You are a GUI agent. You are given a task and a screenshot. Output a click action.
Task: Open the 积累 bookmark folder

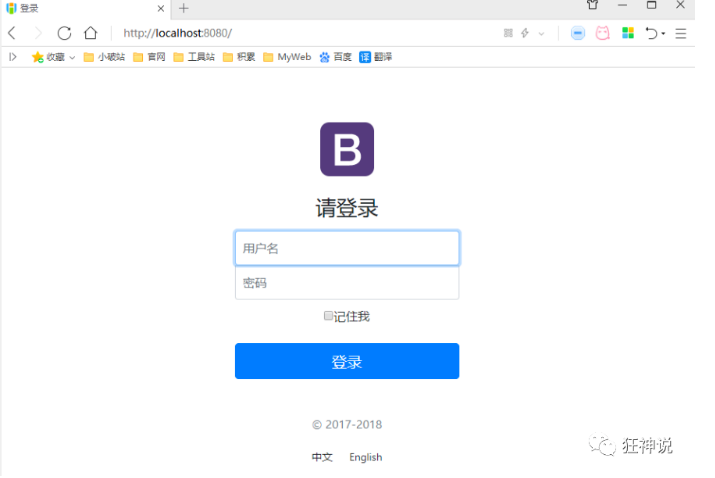pos(239,57)
